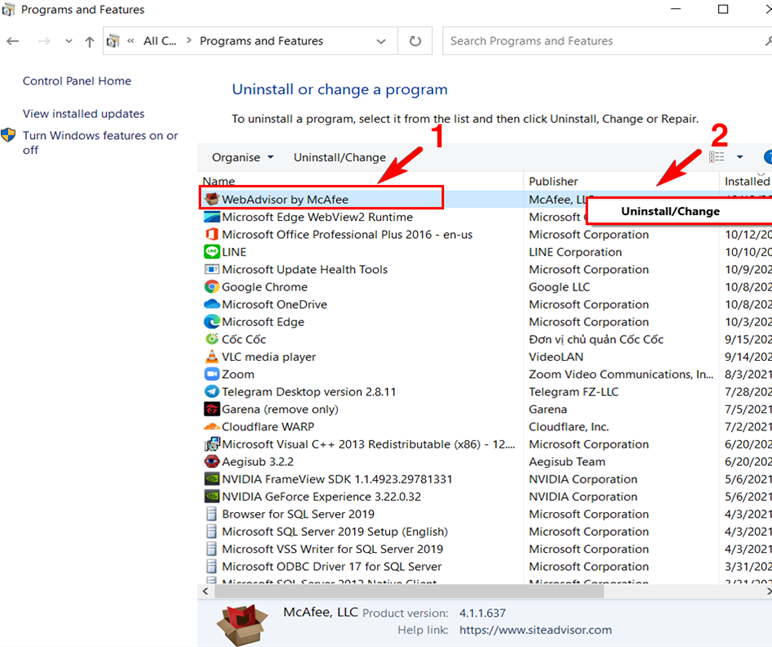Image resolution: width=772 pixels, height=647 pixels.
Task: Click the VLC media player cone icon
Action: point(212,356)
